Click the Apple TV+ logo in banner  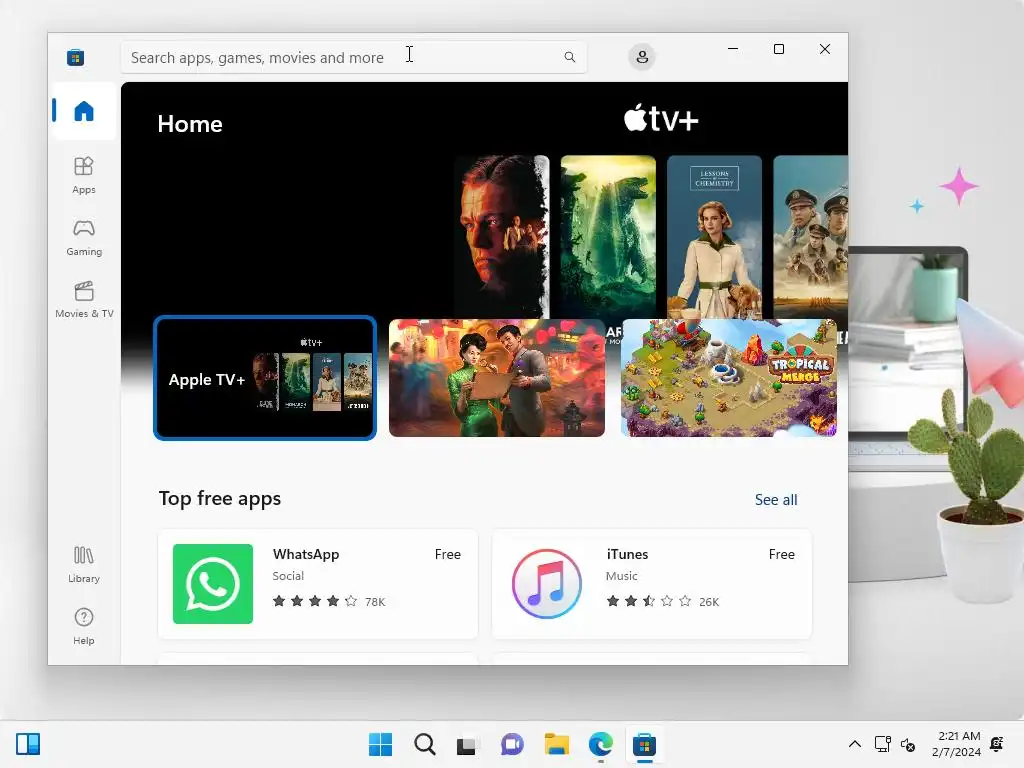[661, 119]
